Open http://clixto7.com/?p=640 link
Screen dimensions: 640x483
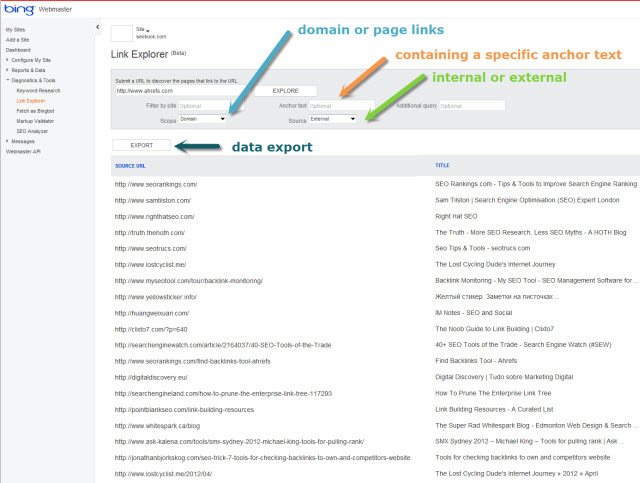(x=151, y=329)
